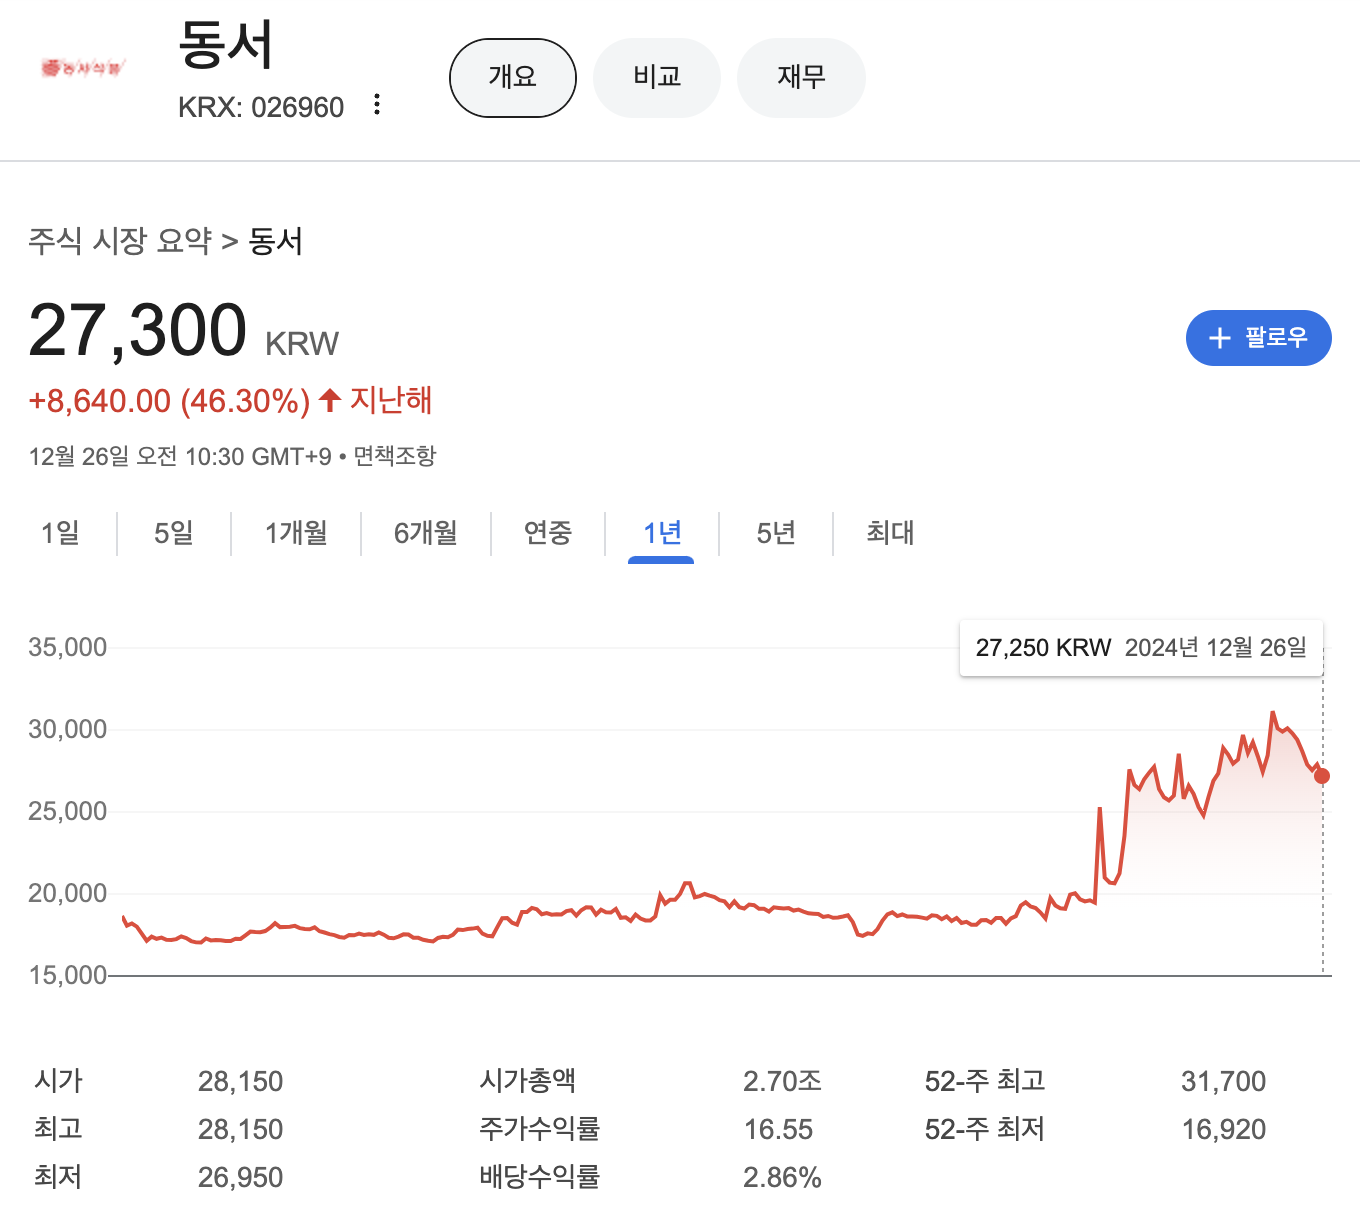
Task: Select the 개요 overview tab
Action: (513, 78)
